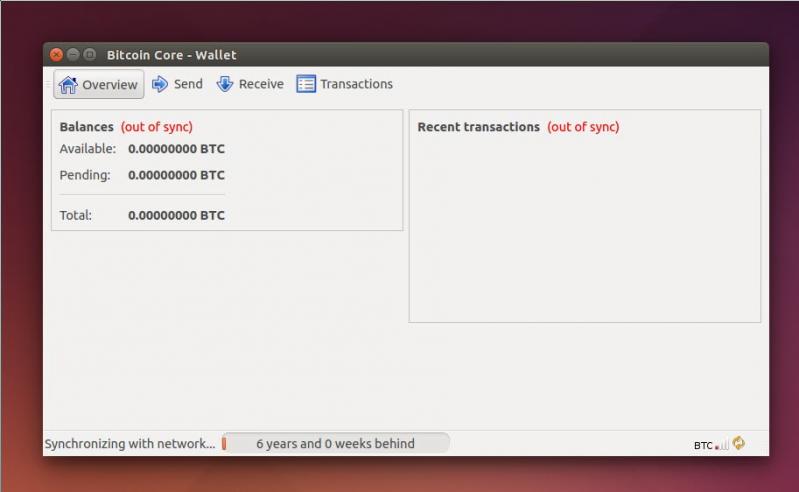Open Send via its blue arrow icon

point(160,85)
